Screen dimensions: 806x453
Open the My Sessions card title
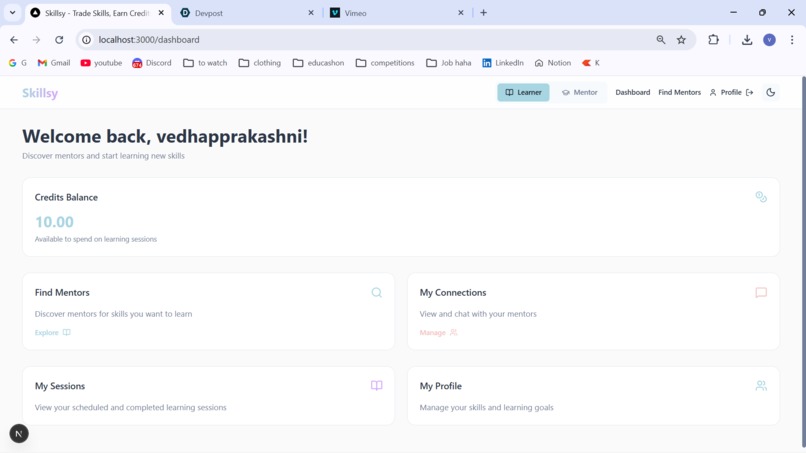tap(60, 386)
